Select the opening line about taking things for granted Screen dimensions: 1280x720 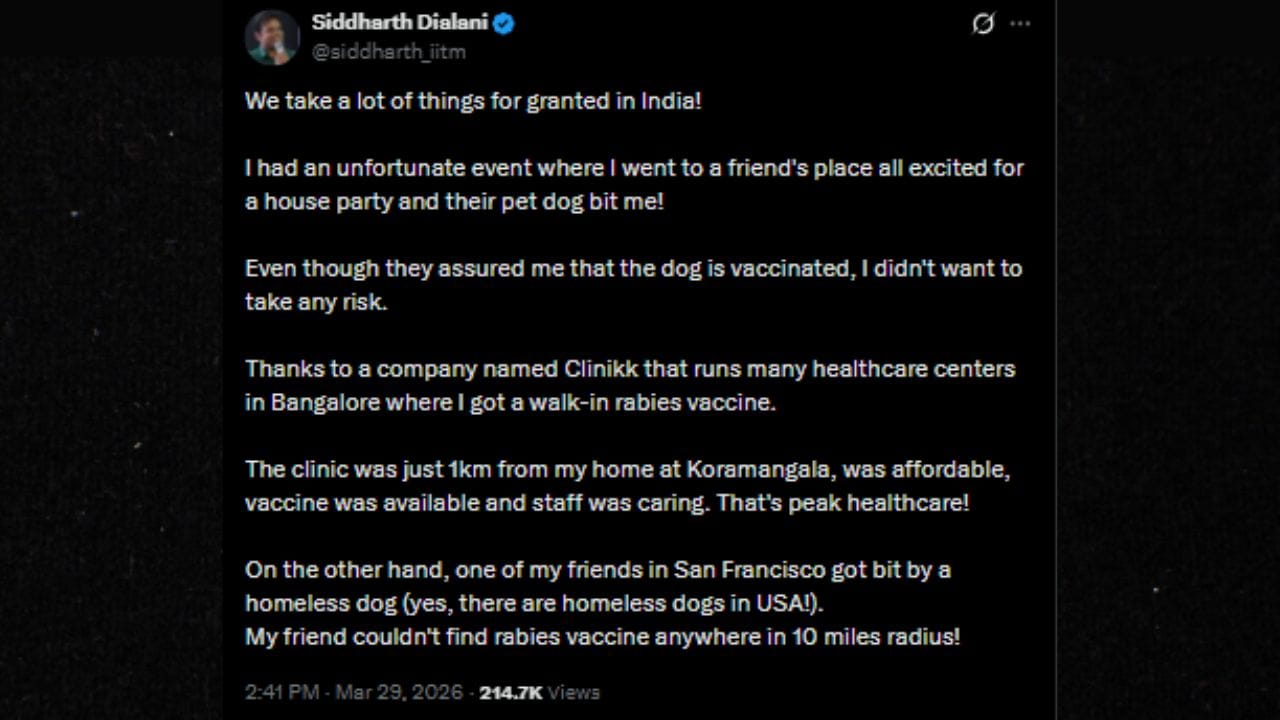pos(473,100)
